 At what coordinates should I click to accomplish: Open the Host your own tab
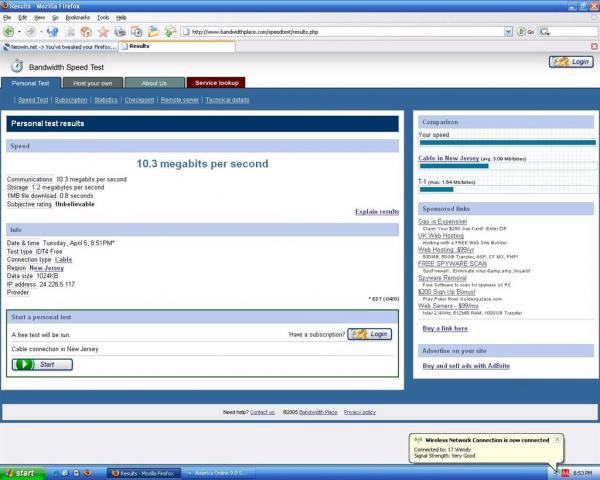[x=93, y=83]
